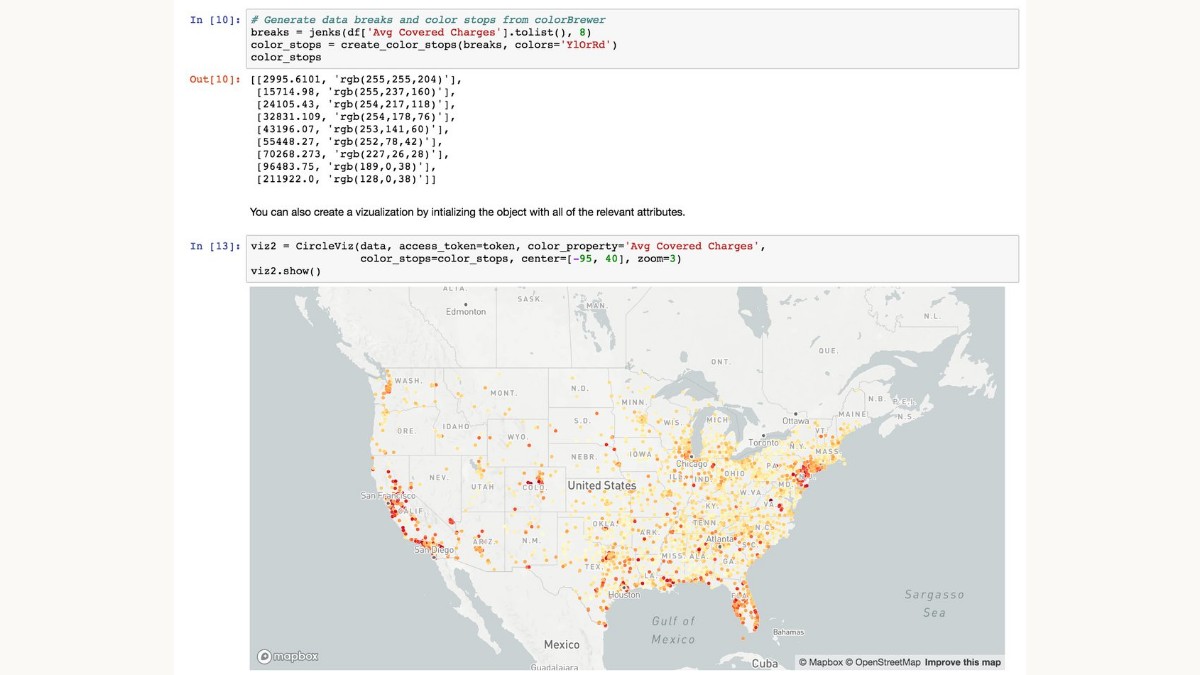This screenshot has height=675, width=1200.
Task: Click output row 96483.75 rgb(189,0,38)
Action: (348, 167)
